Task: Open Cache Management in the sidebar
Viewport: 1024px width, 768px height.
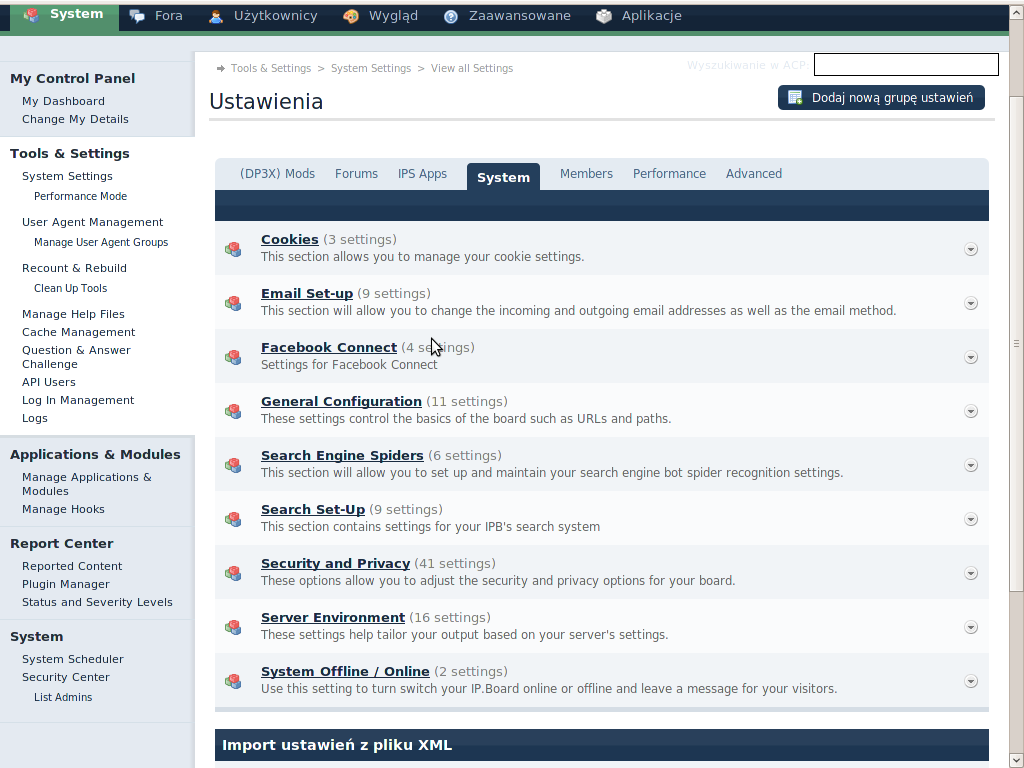Action: pos(78,332)
